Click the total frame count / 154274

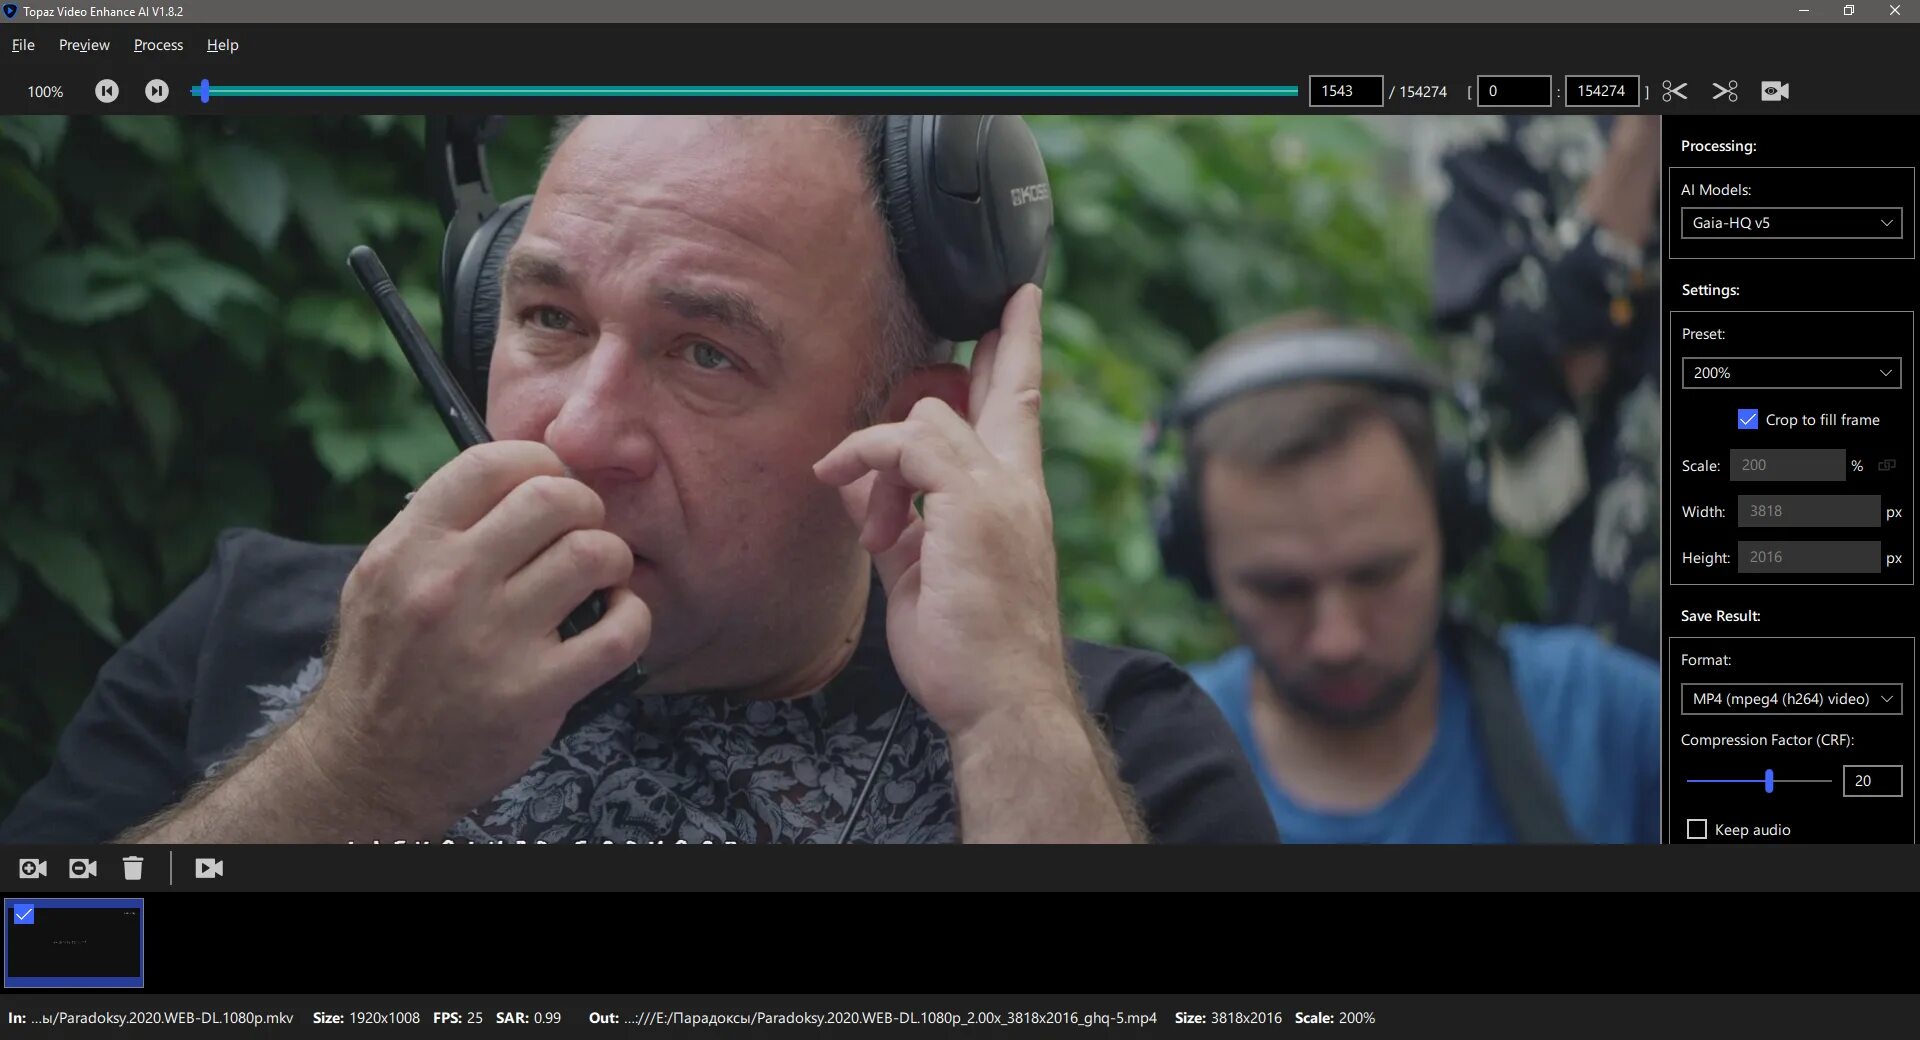click(x=1418, y=92)
